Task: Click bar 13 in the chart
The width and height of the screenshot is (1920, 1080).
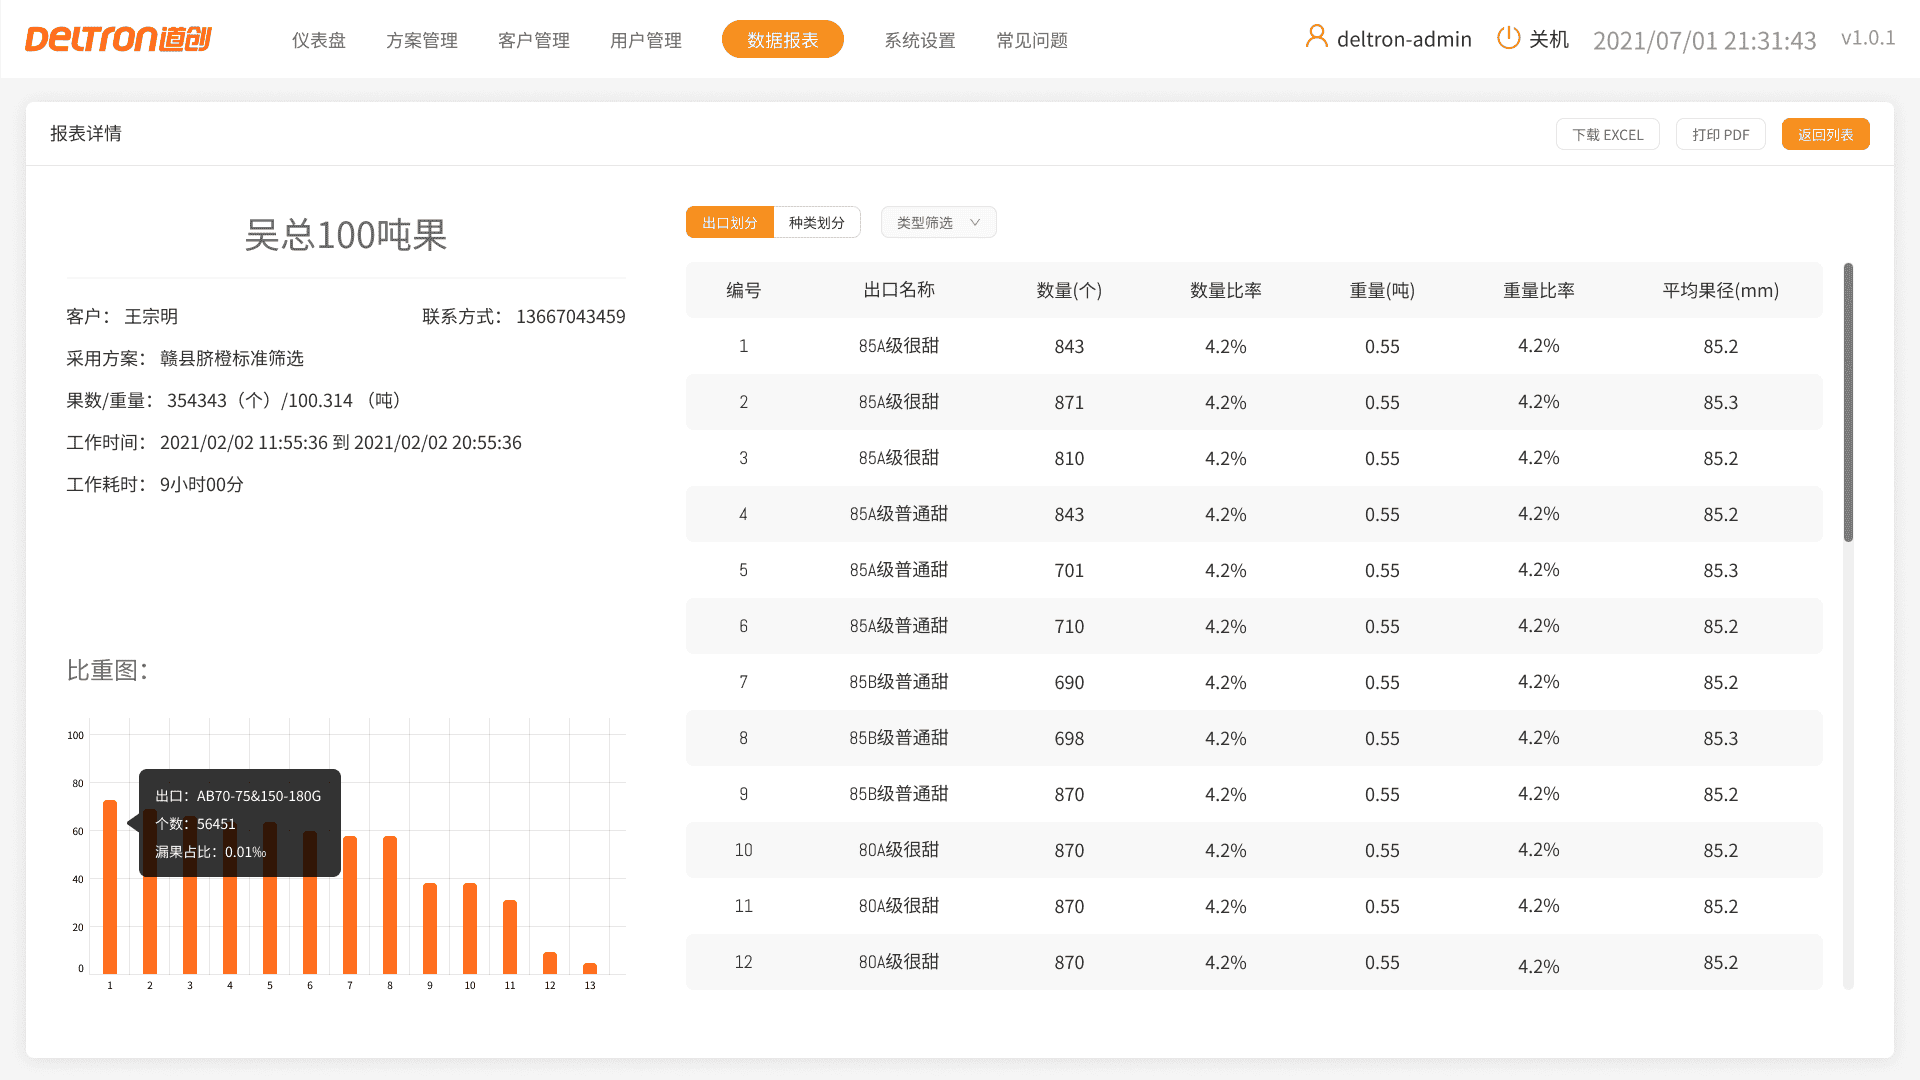Action: 590,968
